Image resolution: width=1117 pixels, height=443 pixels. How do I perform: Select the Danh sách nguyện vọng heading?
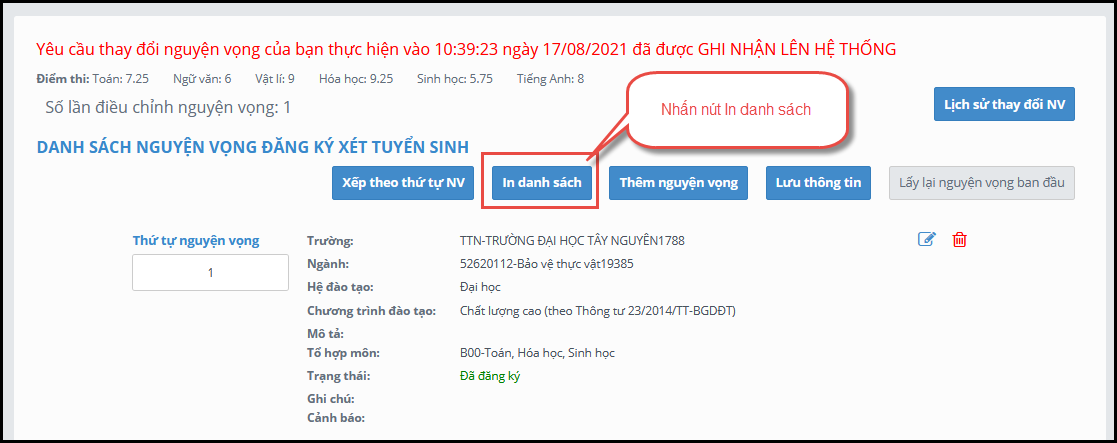[253, 147]
